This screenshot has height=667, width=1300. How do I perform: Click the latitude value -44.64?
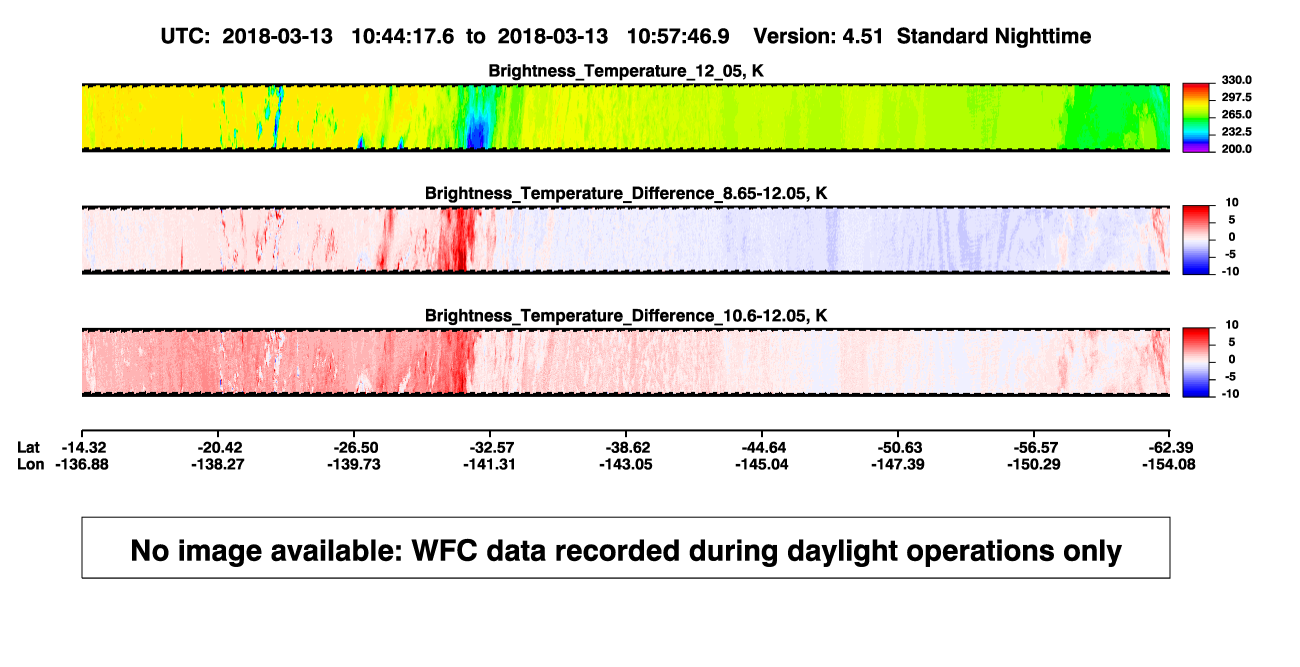[x=762, y=447]
